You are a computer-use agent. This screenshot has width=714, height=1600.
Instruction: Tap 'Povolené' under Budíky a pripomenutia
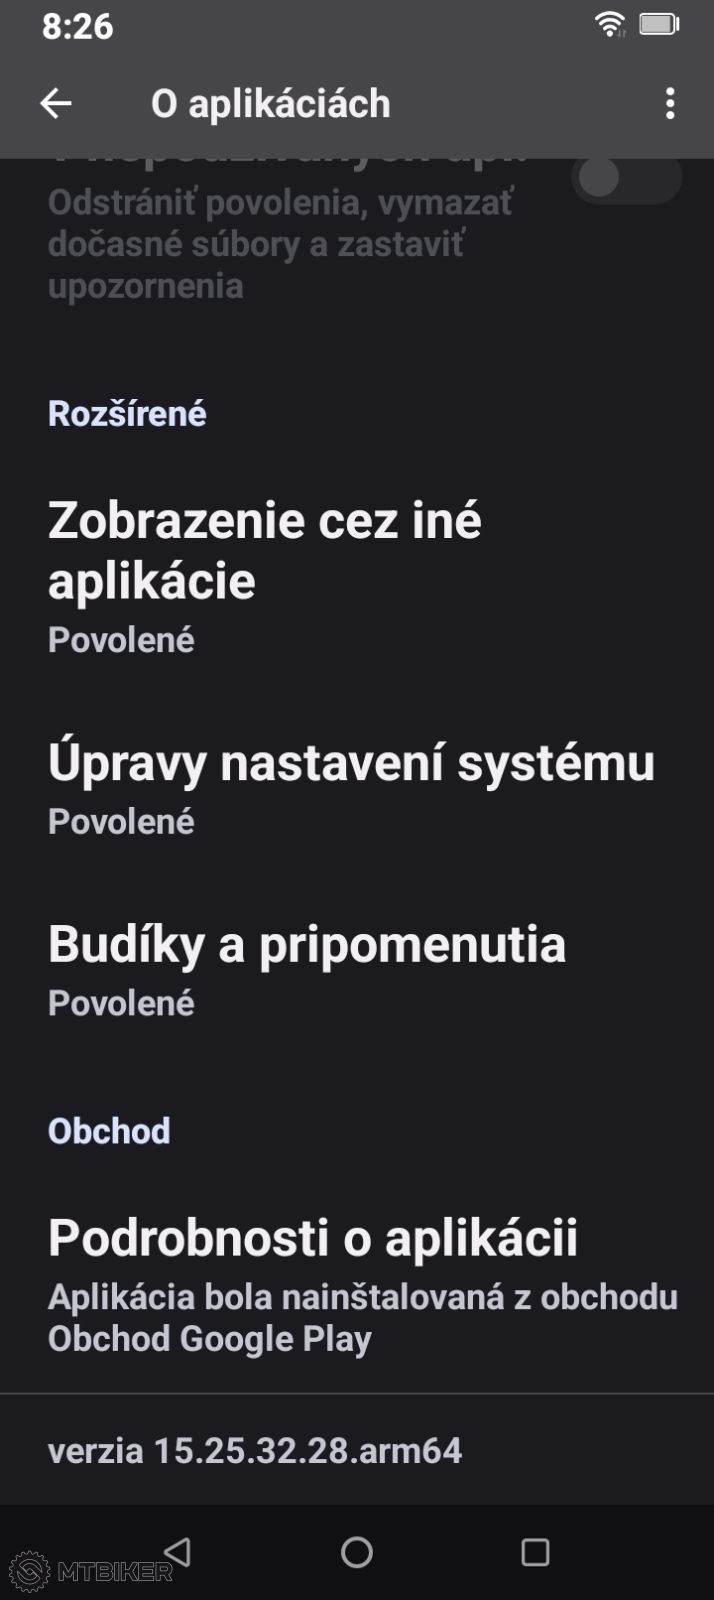[121, 1003]
